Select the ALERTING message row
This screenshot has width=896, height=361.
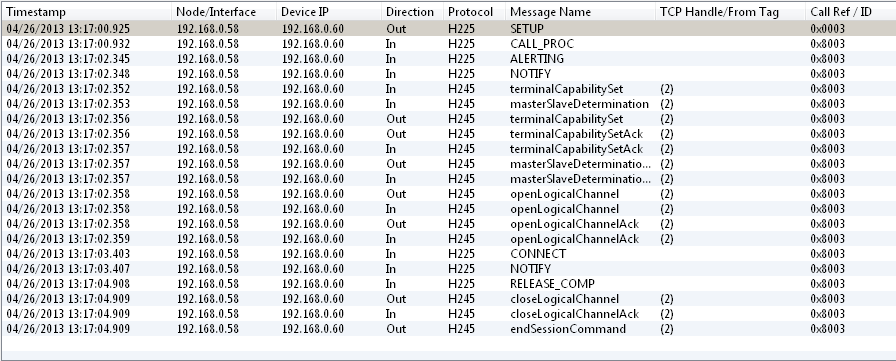pos(449,59)
